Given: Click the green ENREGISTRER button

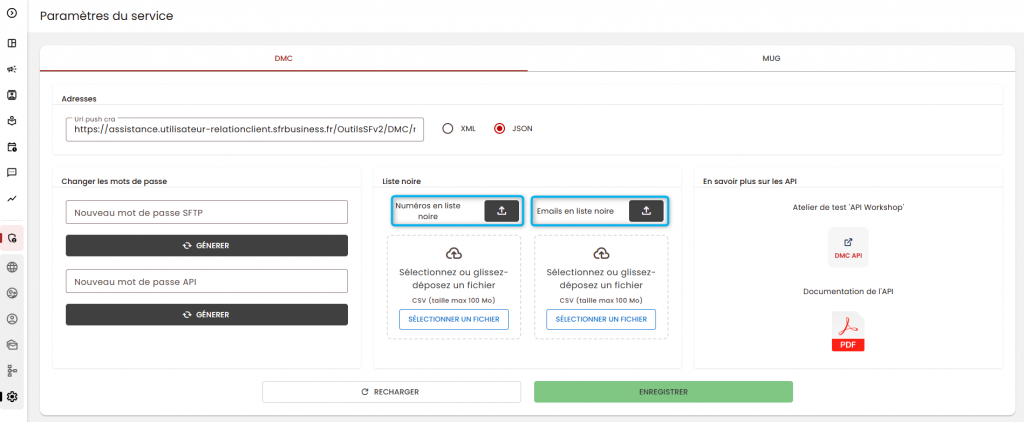Looking at the screenshot, I should (664, 392).
